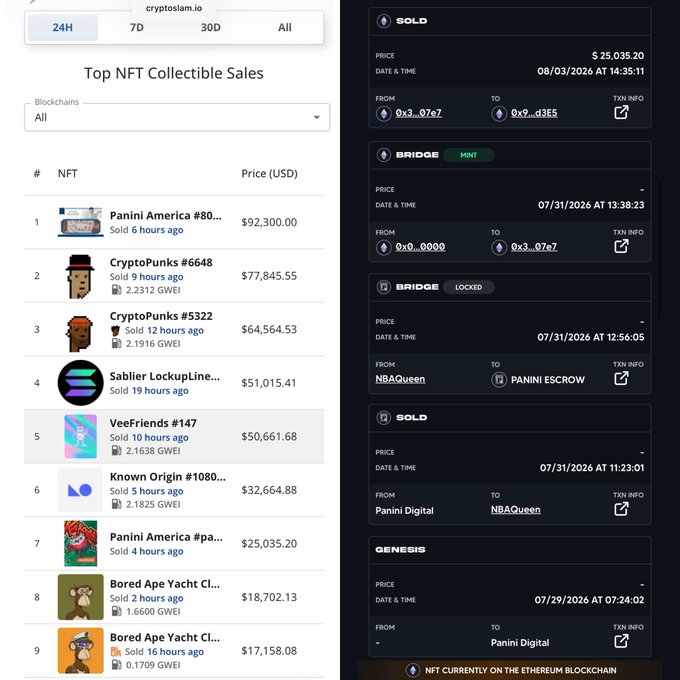Click gas pump icon next to 0.1709 GWEI
The image size is (680, 680).
(116, 665)
